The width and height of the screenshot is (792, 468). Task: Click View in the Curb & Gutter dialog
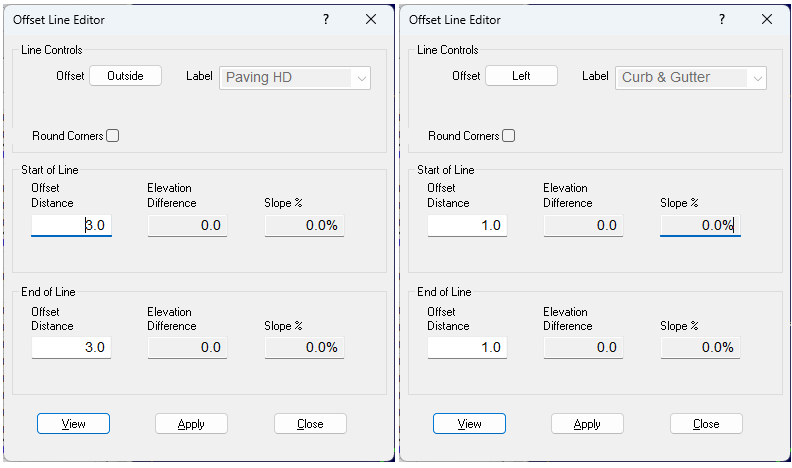(469, 424)
